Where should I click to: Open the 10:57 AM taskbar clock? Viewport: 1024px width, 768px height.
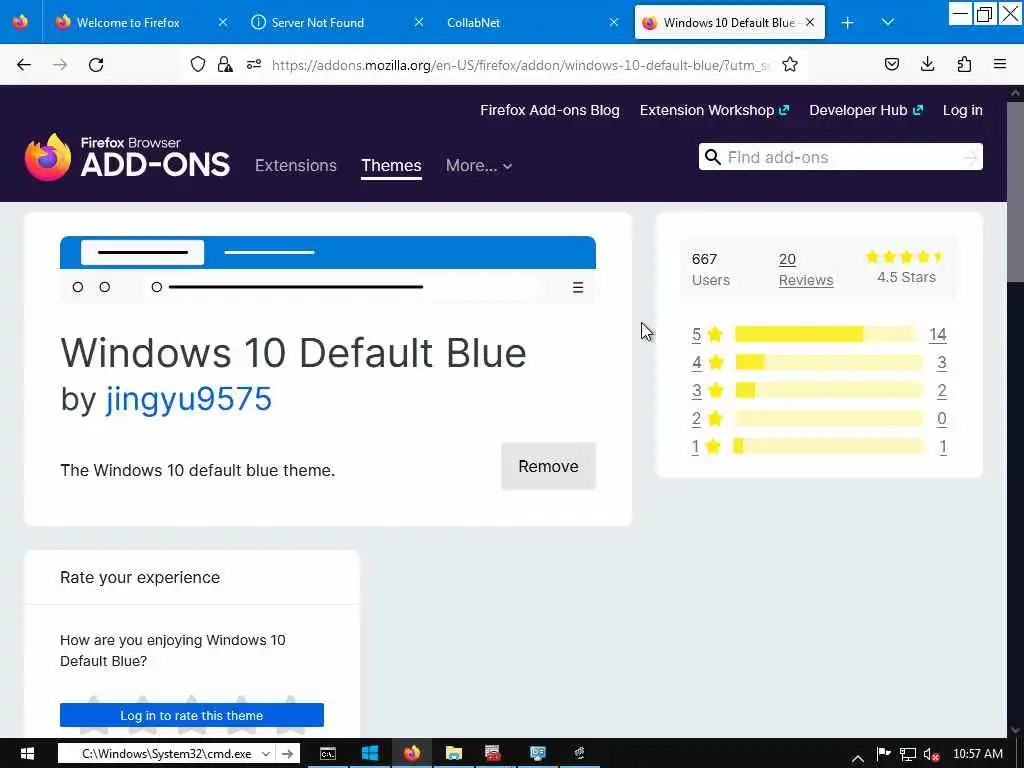978,754
